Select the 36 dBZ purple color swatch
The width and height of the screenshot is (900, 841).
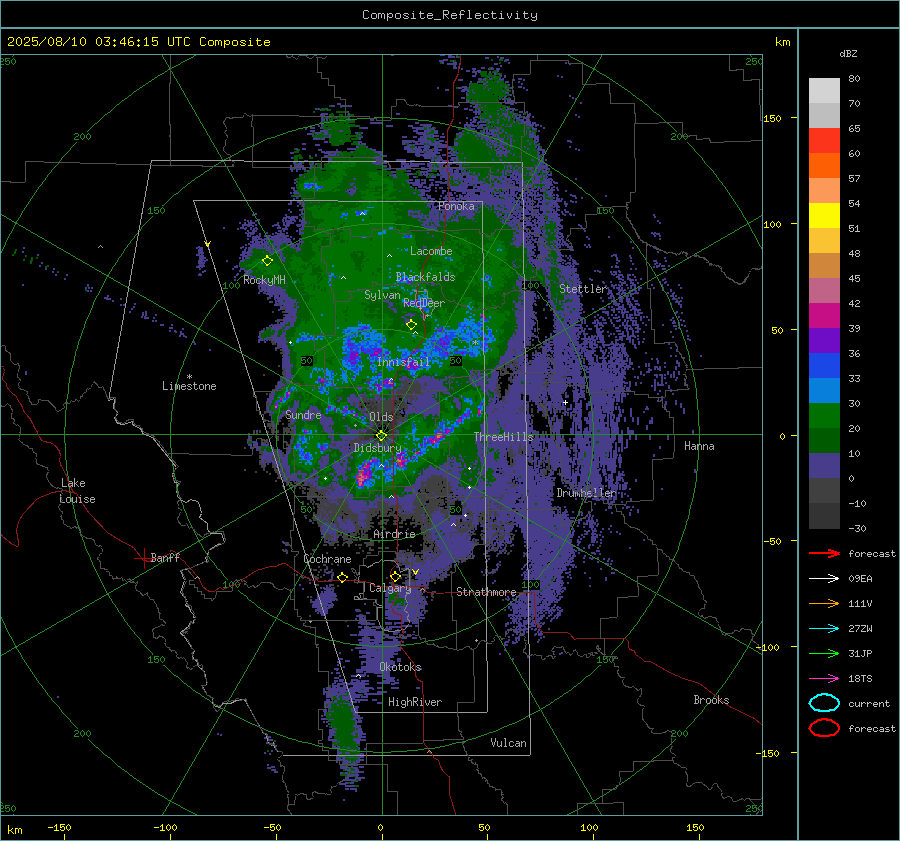tap(824, 340)
